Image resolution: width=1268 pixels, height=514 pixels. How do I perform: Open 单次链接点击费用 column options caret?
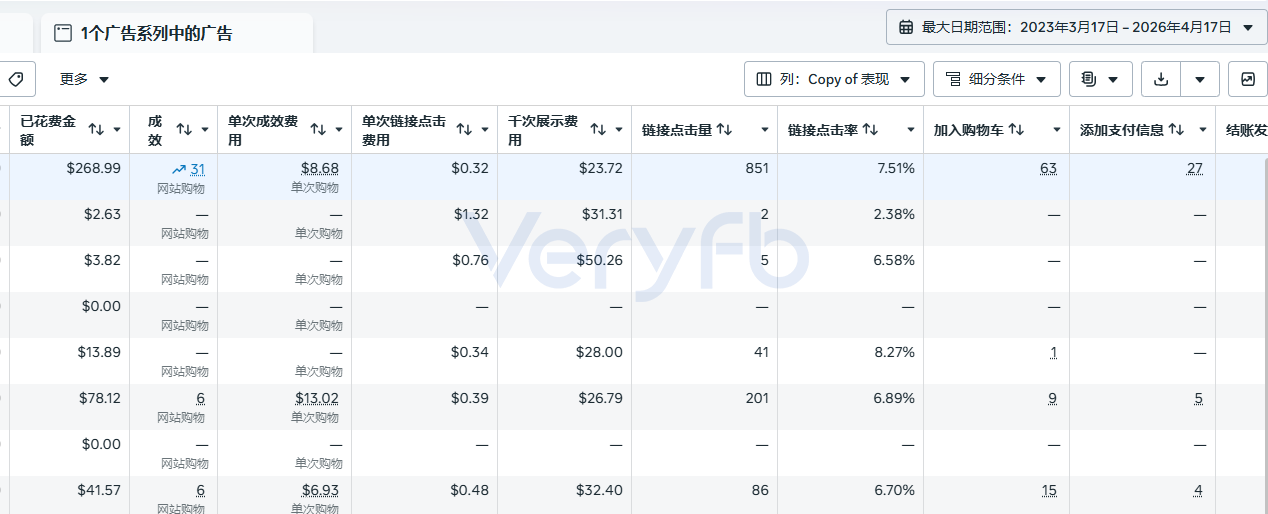(x=485, y=130)
